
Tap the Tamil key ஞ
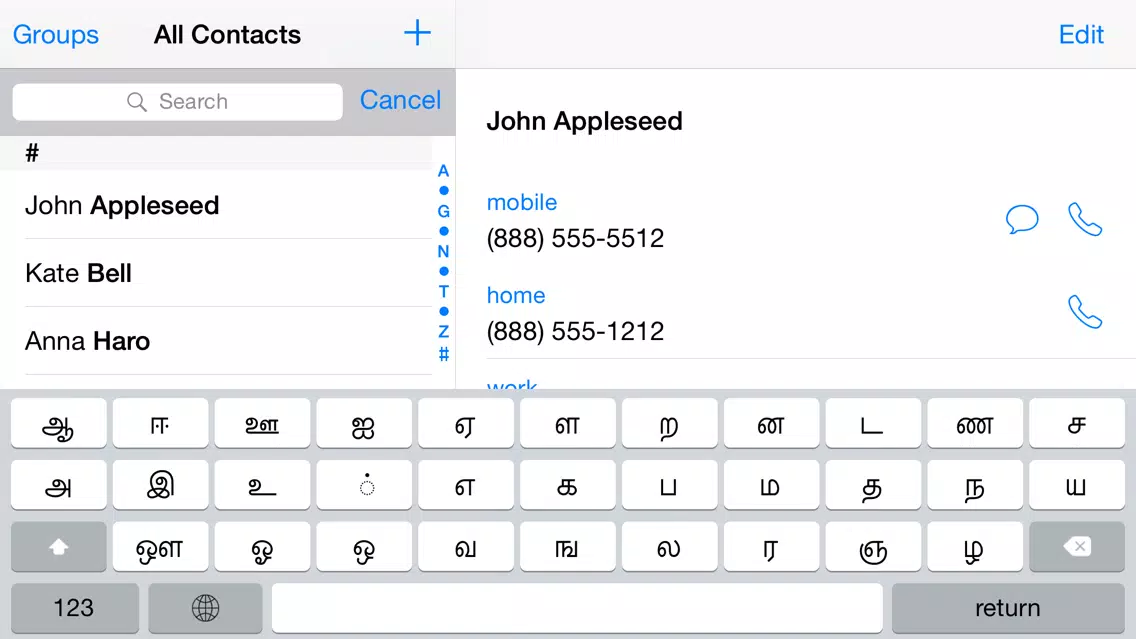pos(873,547)
